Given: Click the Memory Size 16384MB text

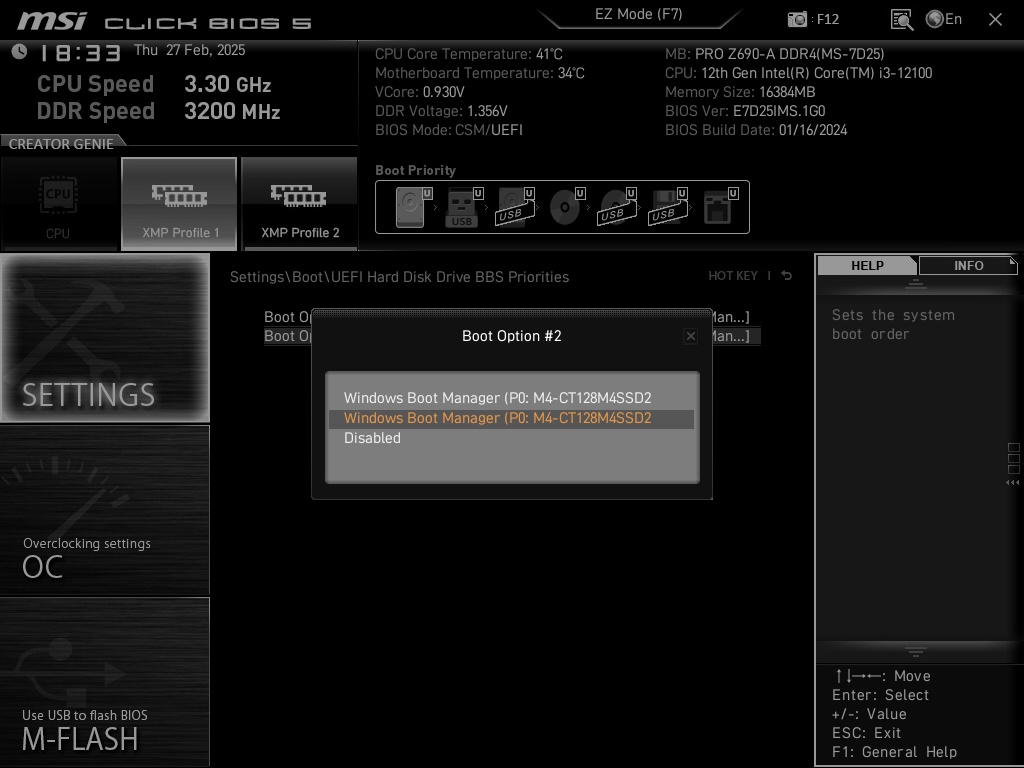Looking at the screenshot, I should (740, 92).
